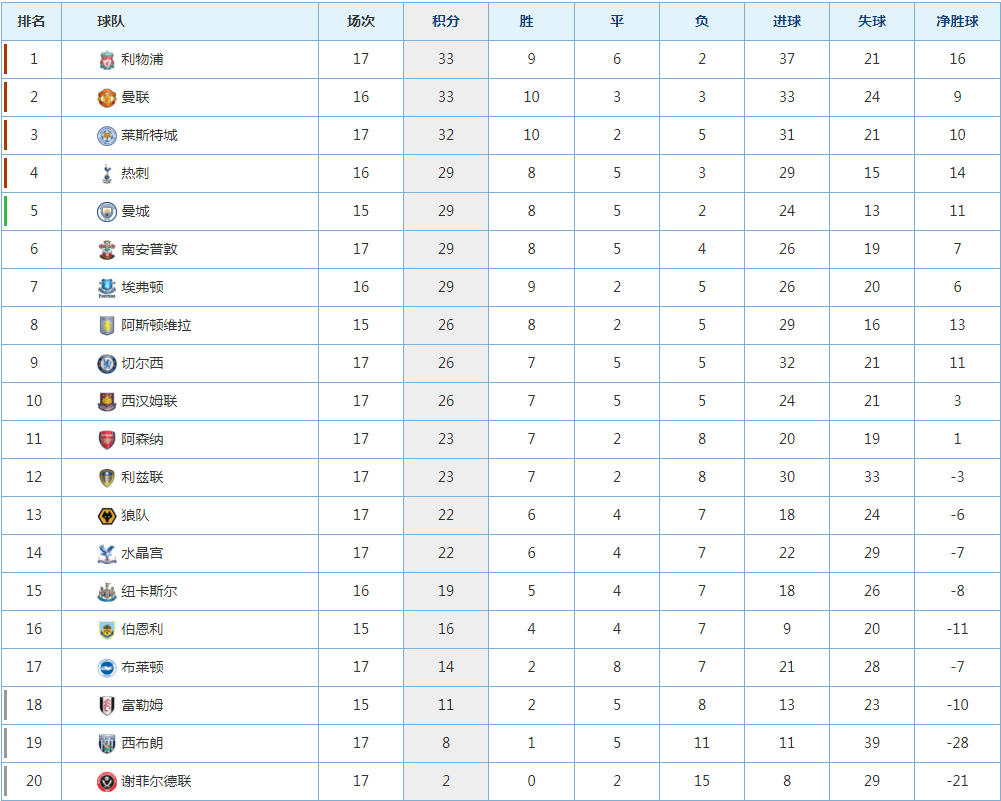Click the Crystal Palace crest icon
This screenshot has height=801, width=1001.
pos(107,553)
